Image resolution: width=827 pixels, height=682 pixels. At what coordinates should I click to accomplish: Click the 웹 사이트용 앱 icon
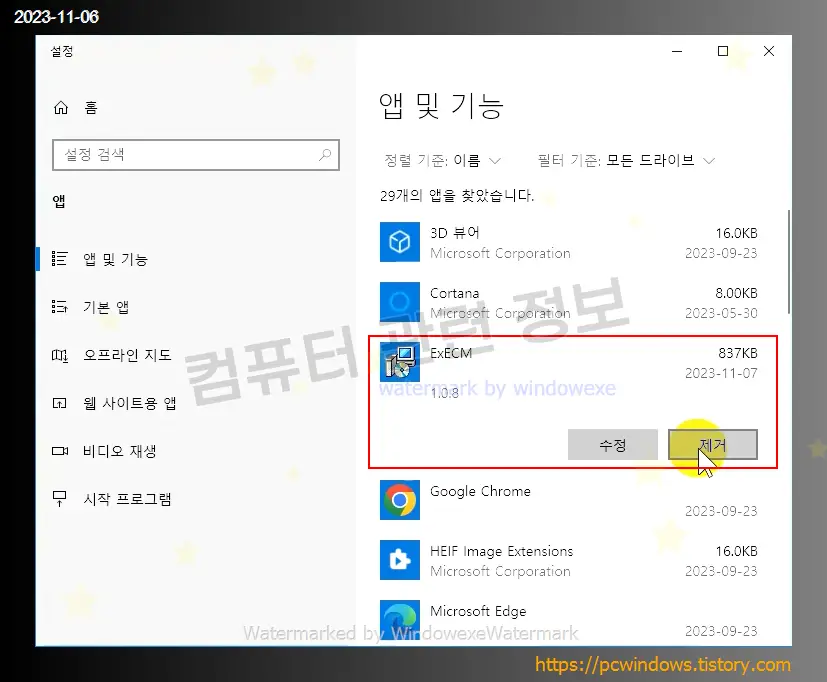click(x=60, y=404)
